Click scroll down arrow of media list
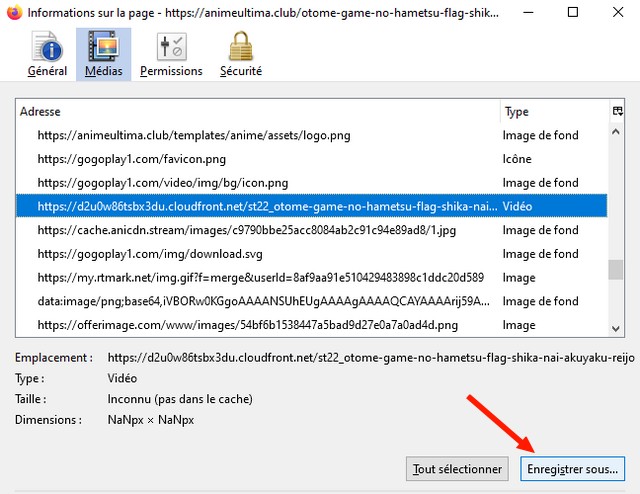This screenshot has width=640, height=494. (x=616, y=328)
